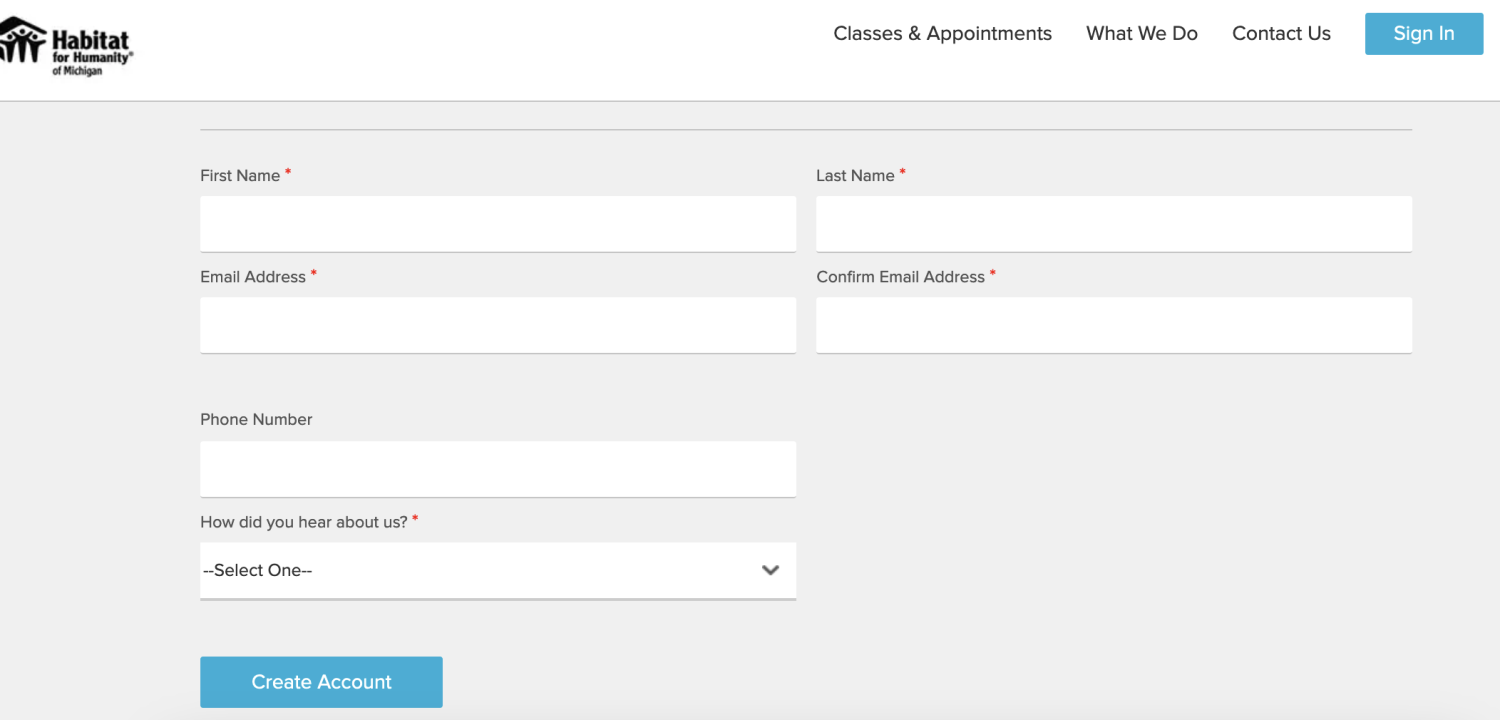The image size is (1500, 720).
Task: Click the Sign In button
Action: coord(1423,33)
